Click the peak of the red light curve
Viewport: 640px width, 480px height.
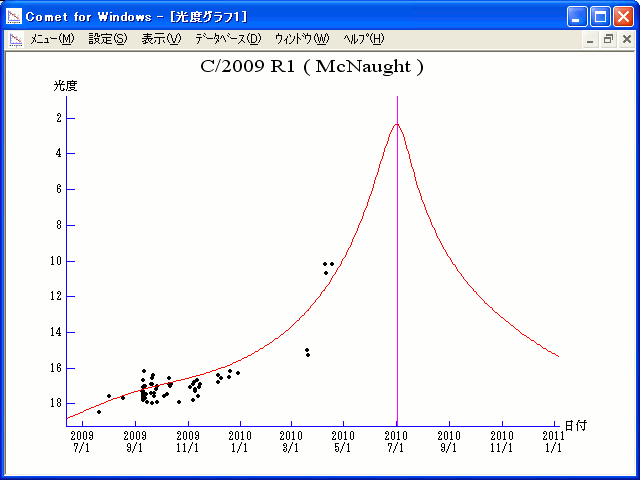pos(397,124)
